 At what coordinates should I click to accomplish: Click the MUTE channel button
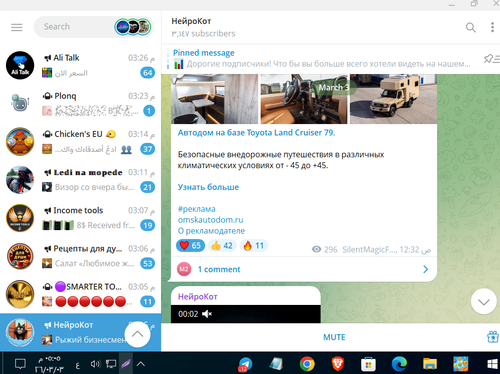tap(334, 337)
